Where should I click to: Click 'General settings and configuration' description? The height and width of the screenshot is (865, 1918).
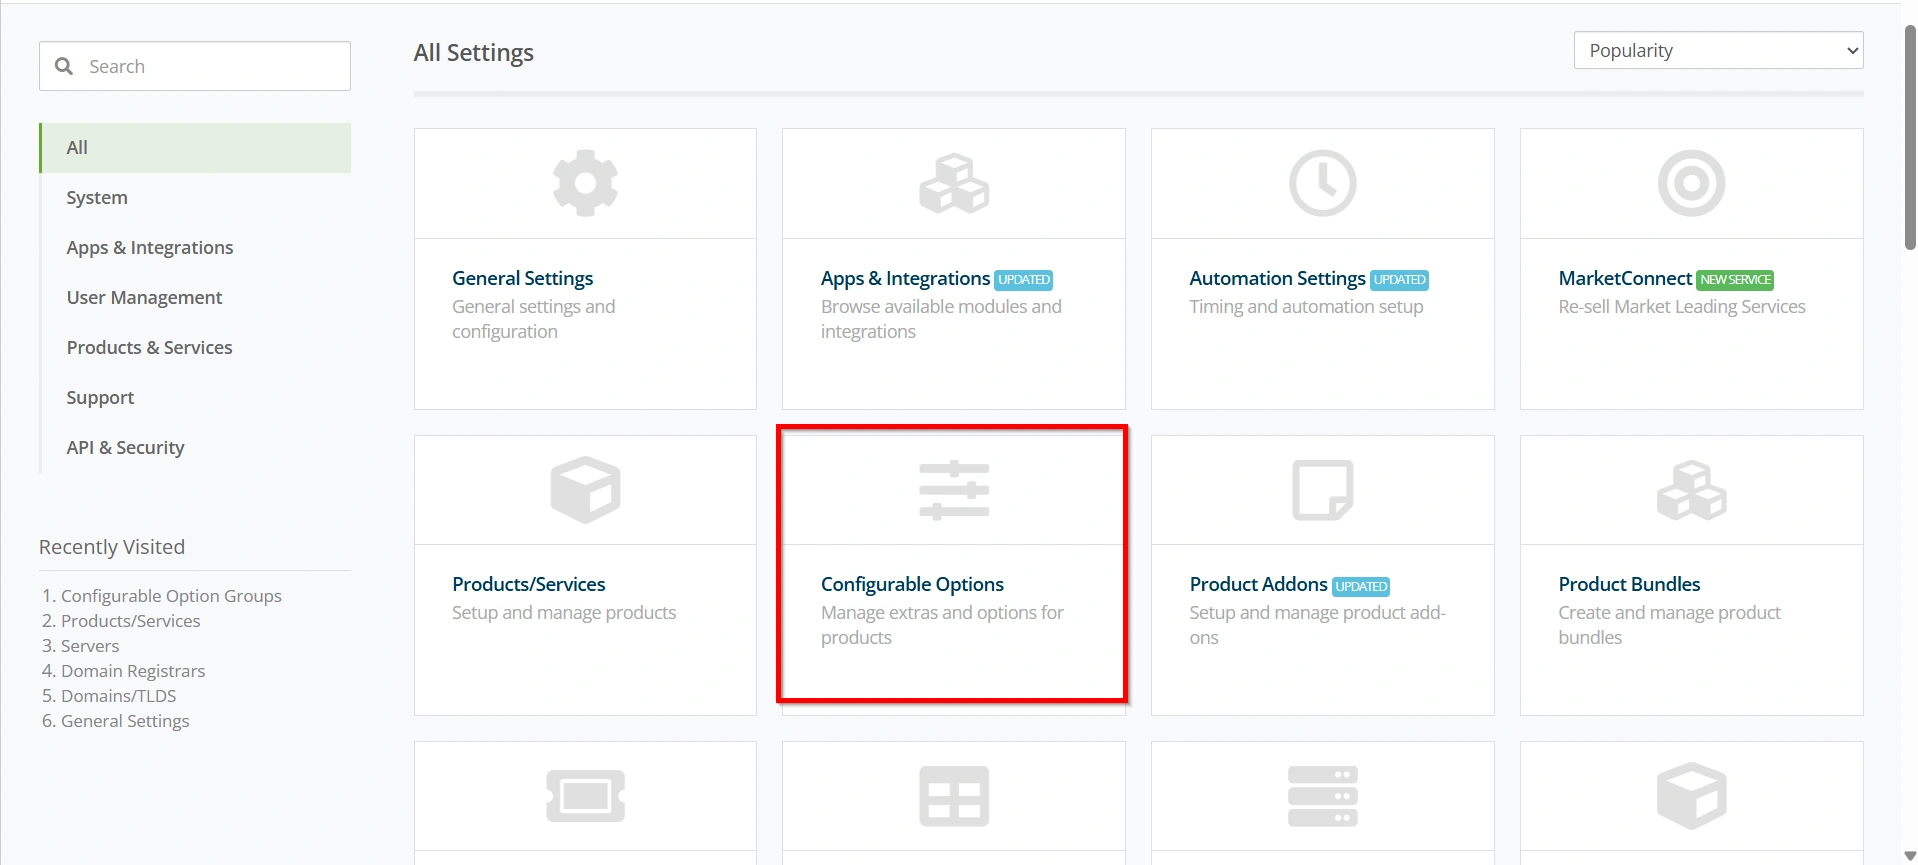[533, 319]
